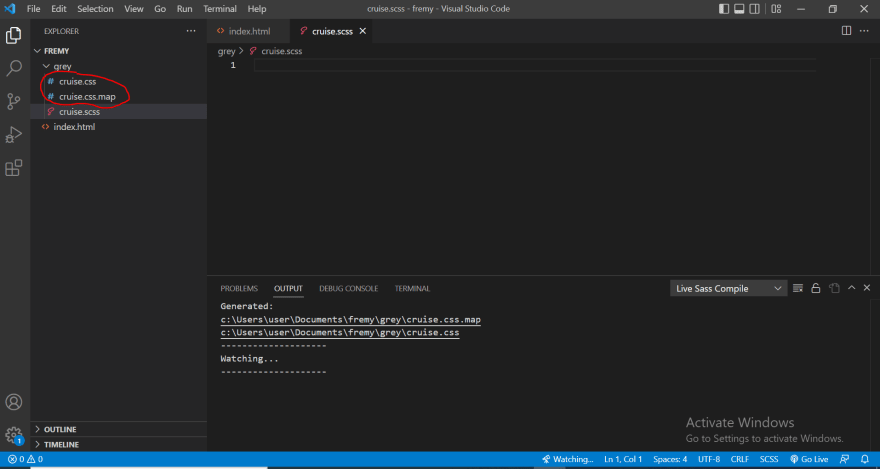Image resolution: width=880 pixels, height=469 pixels.
Task: Stop Sass watching via Watching... status
Action: [567, 459]
